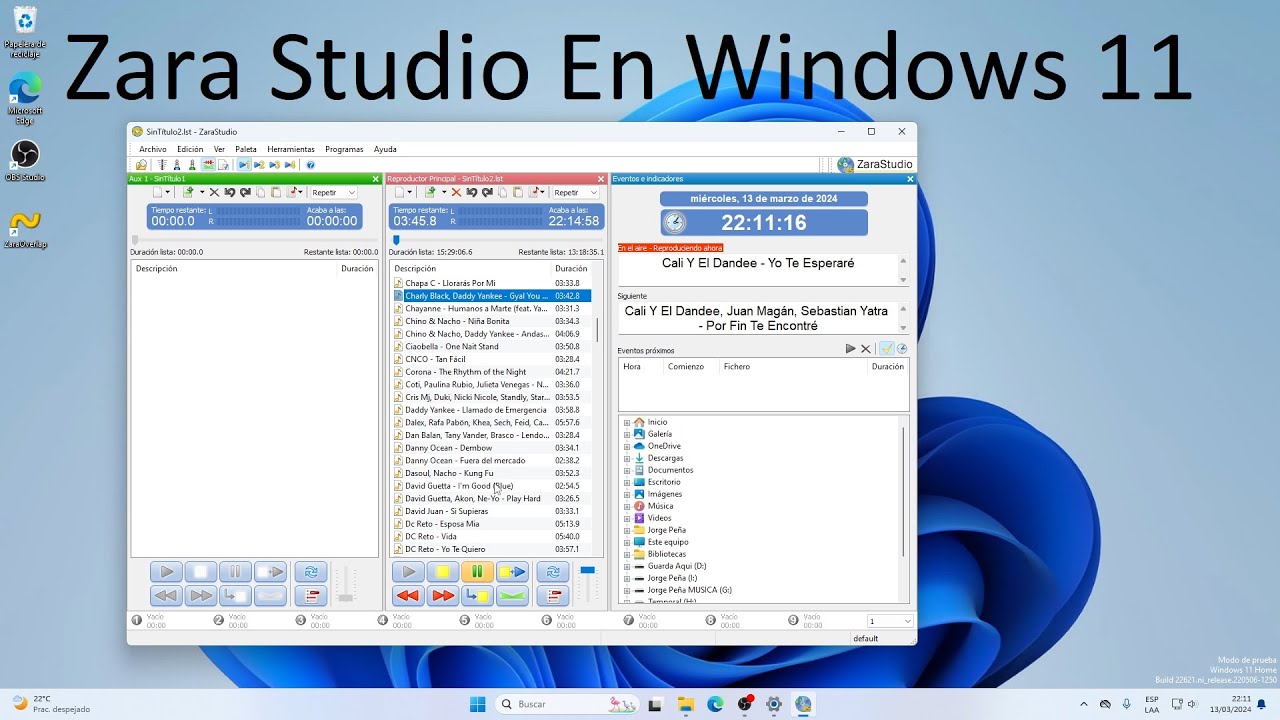1280x720 pixels.
Task: Toggle events enabled checkmark icon
Action: (x=886, y=349)
